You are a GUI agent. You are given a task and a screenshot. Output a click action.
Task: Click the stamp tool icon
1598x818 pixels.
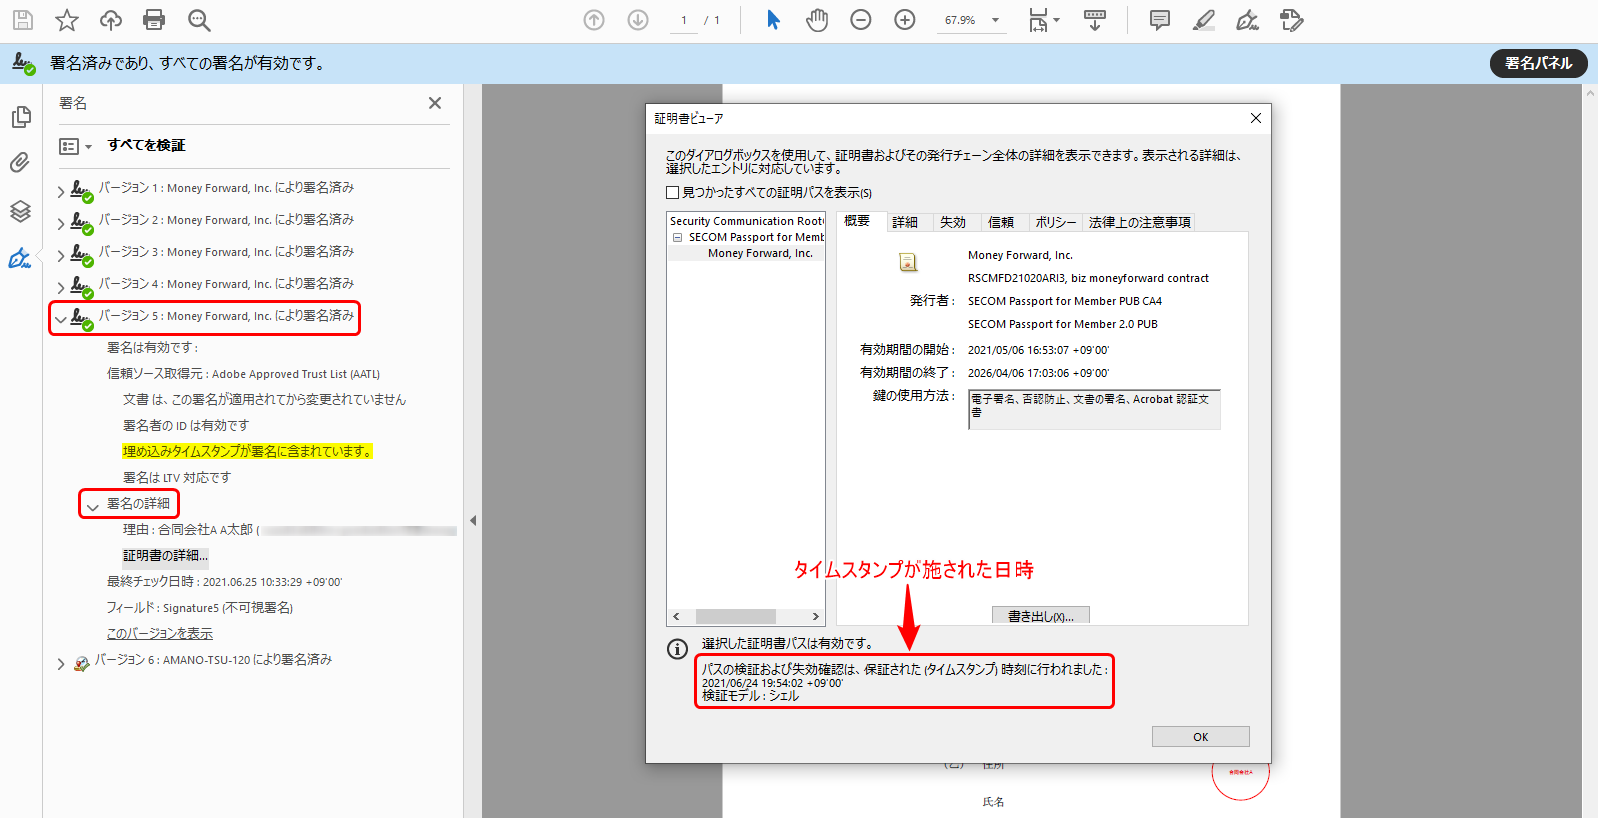(x=1292, y=20)
